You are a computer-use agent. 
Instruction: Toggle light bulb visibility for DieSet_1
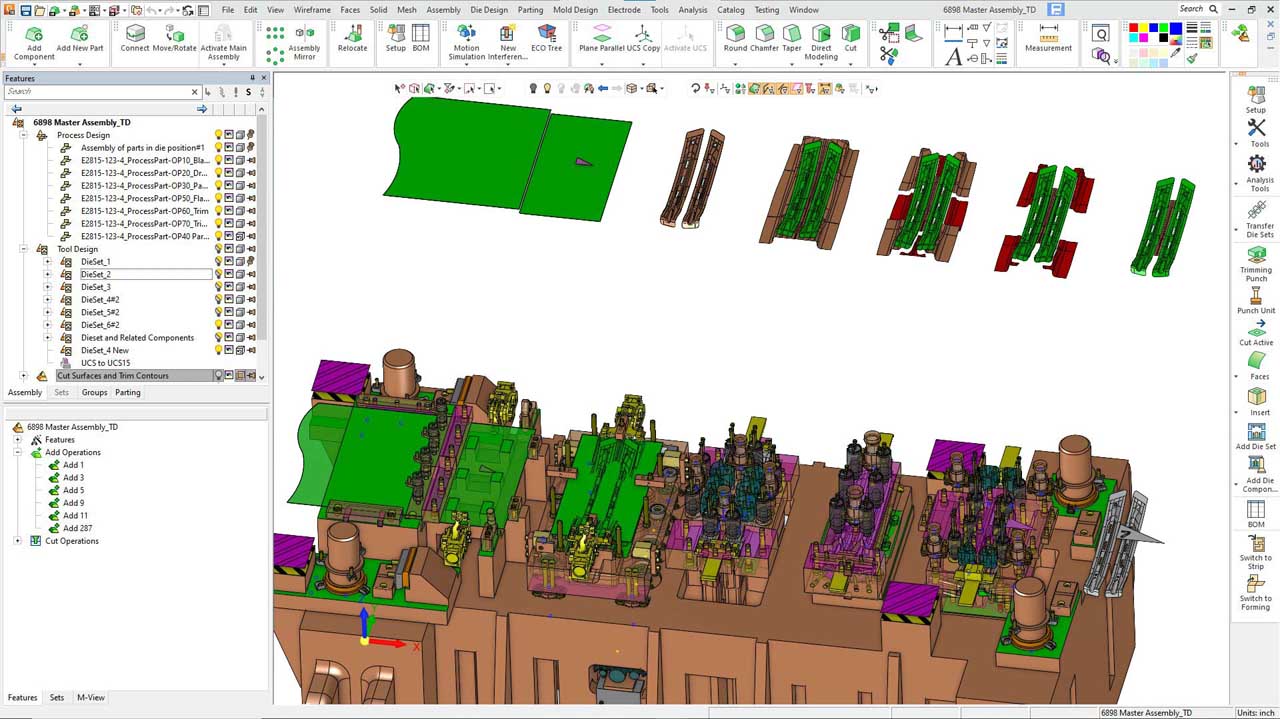point(218,262)
